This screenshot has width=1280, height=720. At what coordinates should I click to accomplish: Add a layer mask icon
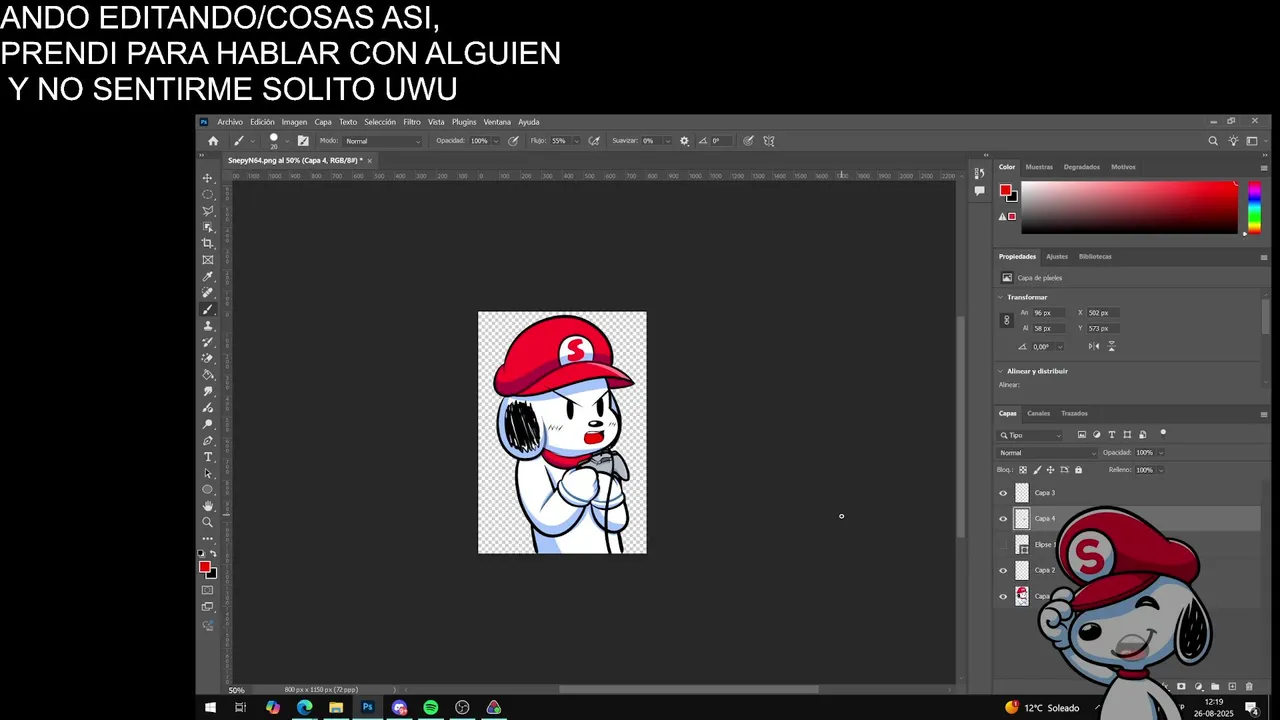coord(1181,687)
